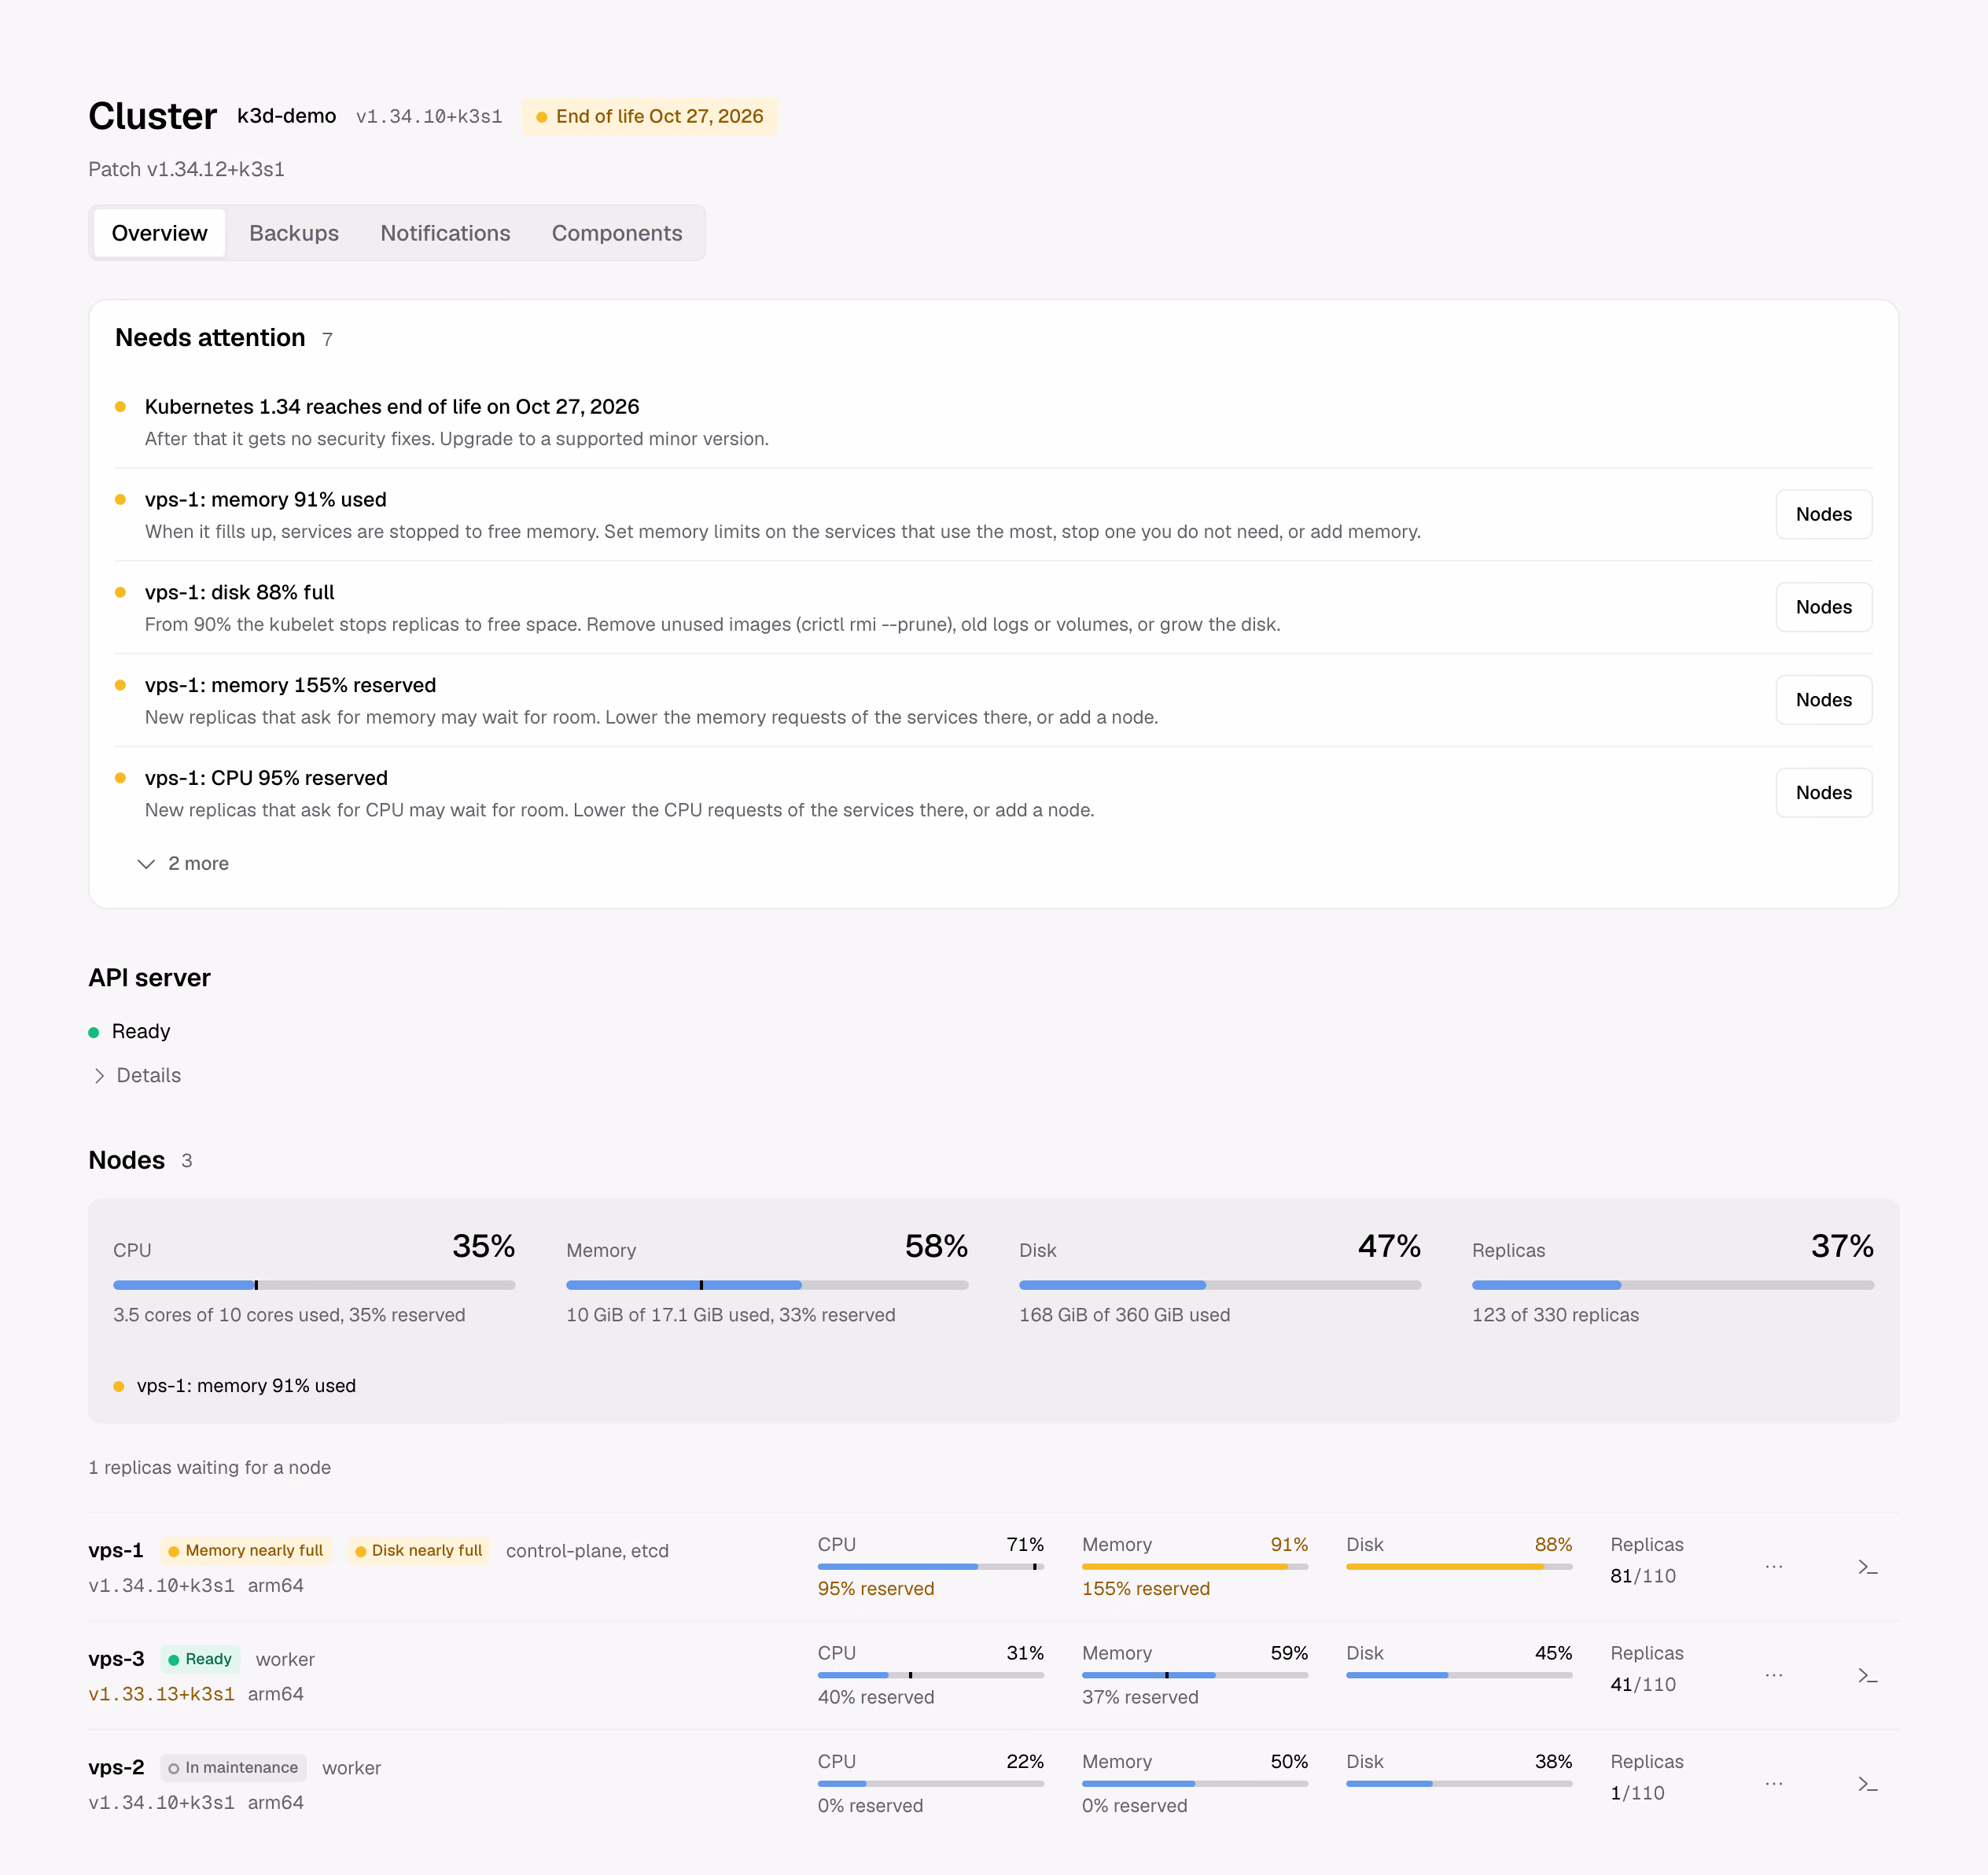Expand API server Details
Screen dimensions: 1988x1875
tap(136, 1075)
